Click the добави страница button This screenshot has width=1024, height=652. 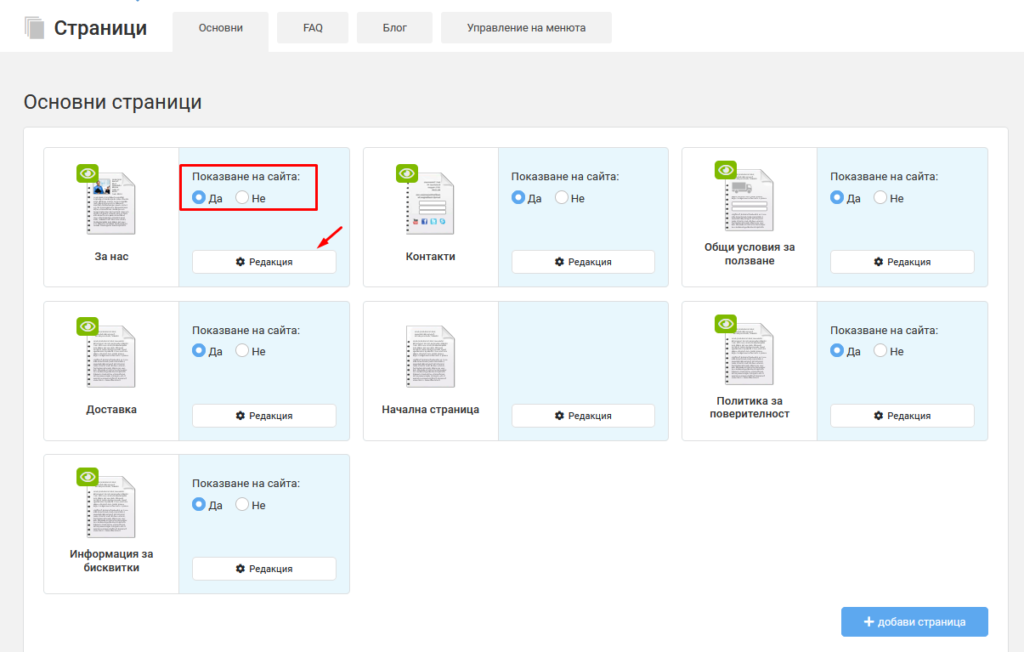point(914,622)
